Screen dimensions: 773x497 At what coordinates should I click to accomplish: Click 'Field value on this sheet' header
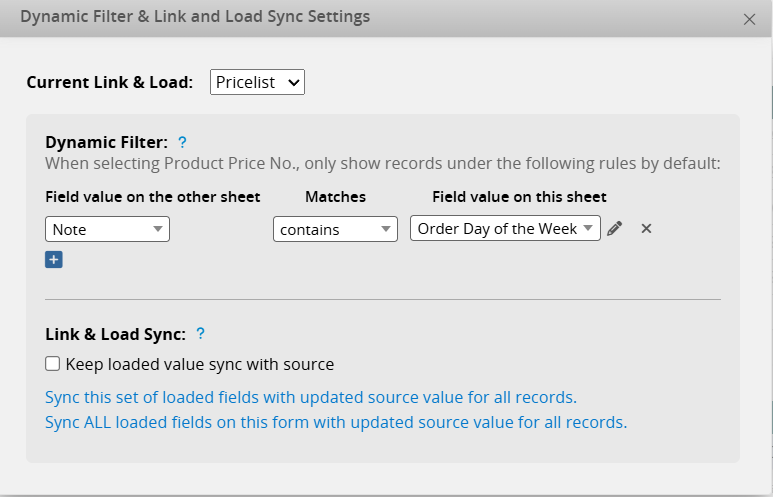point(519,197)
